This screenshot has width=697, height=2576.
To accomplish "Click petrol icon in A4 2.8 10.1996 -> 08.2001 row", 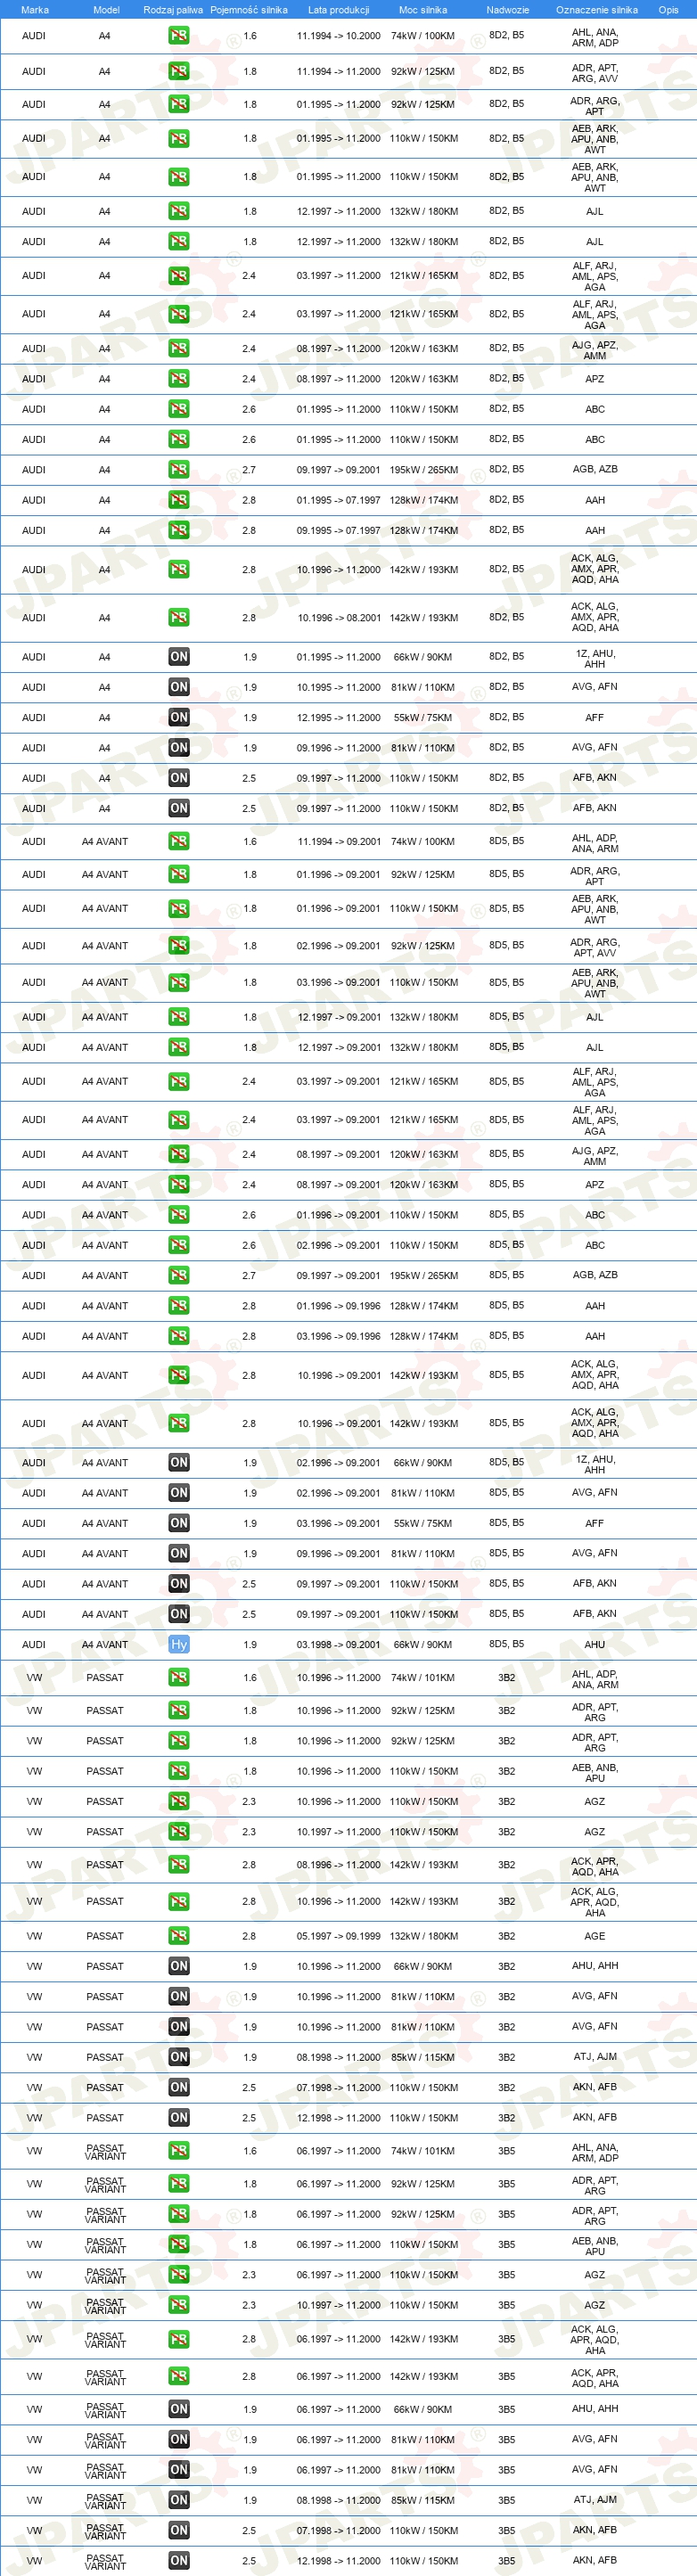I will (x=178, y=618).
